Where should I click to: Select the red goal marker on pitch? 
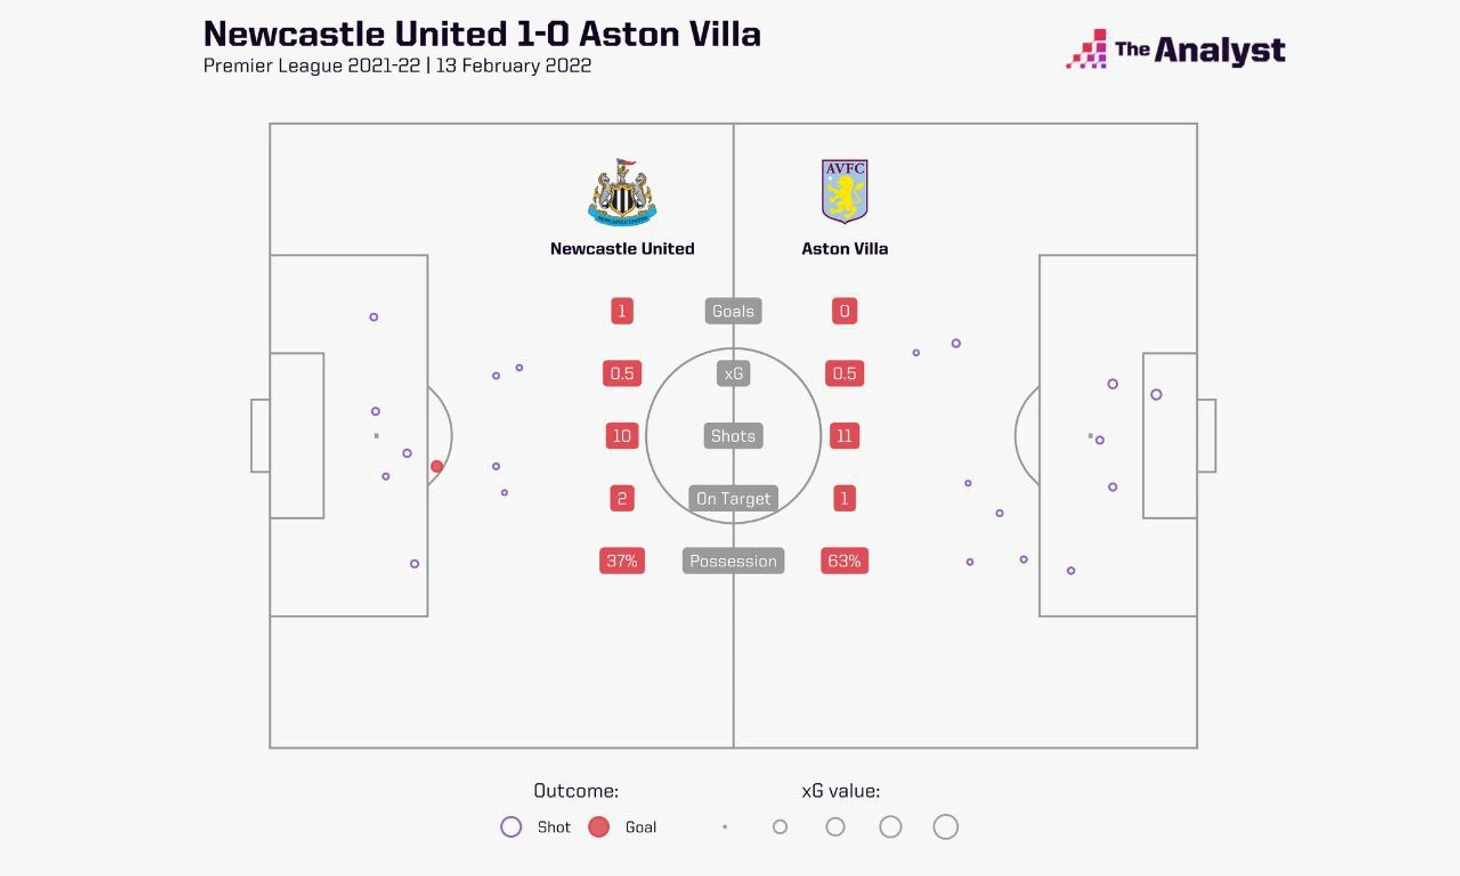tap(437, 467)
